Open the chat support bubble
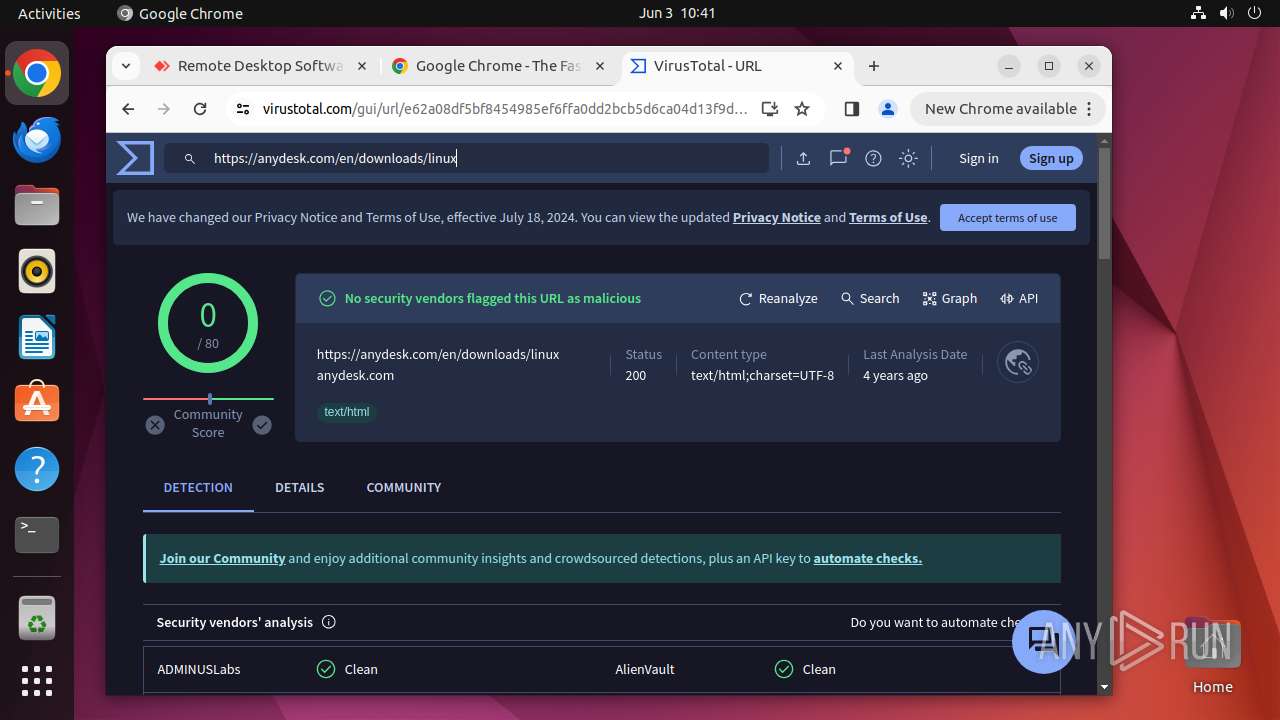 pos(1043,641)
